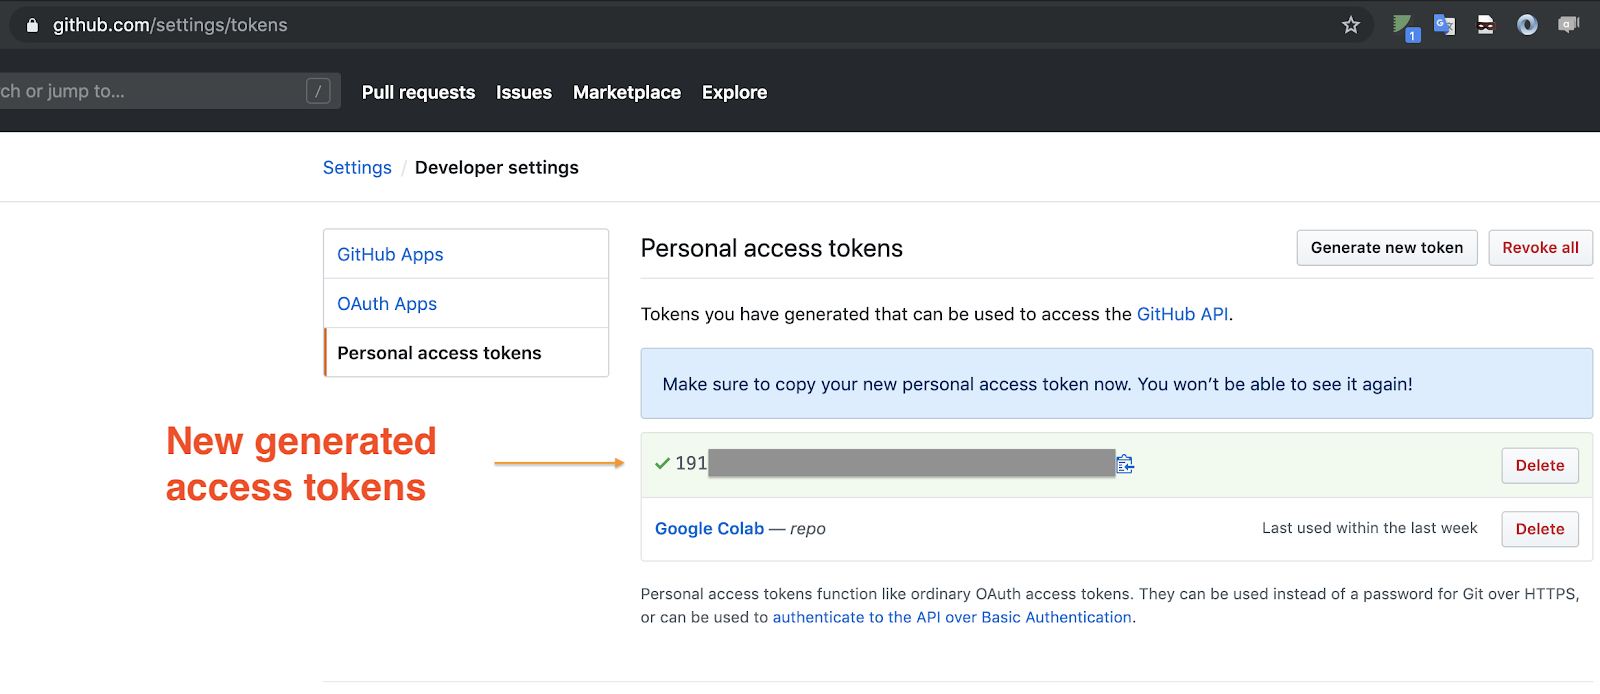Open the Google Colab token link
This screenshot has width=1600, height=694.
point(709,529)
